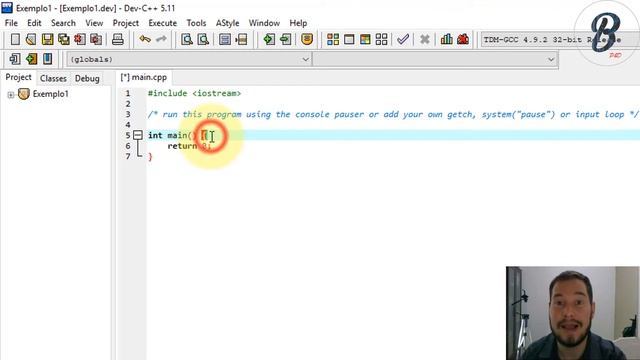Open the Tools menu
Image resolution: width=640 pixels, height=360 pixels.
(x=196, y=23)
